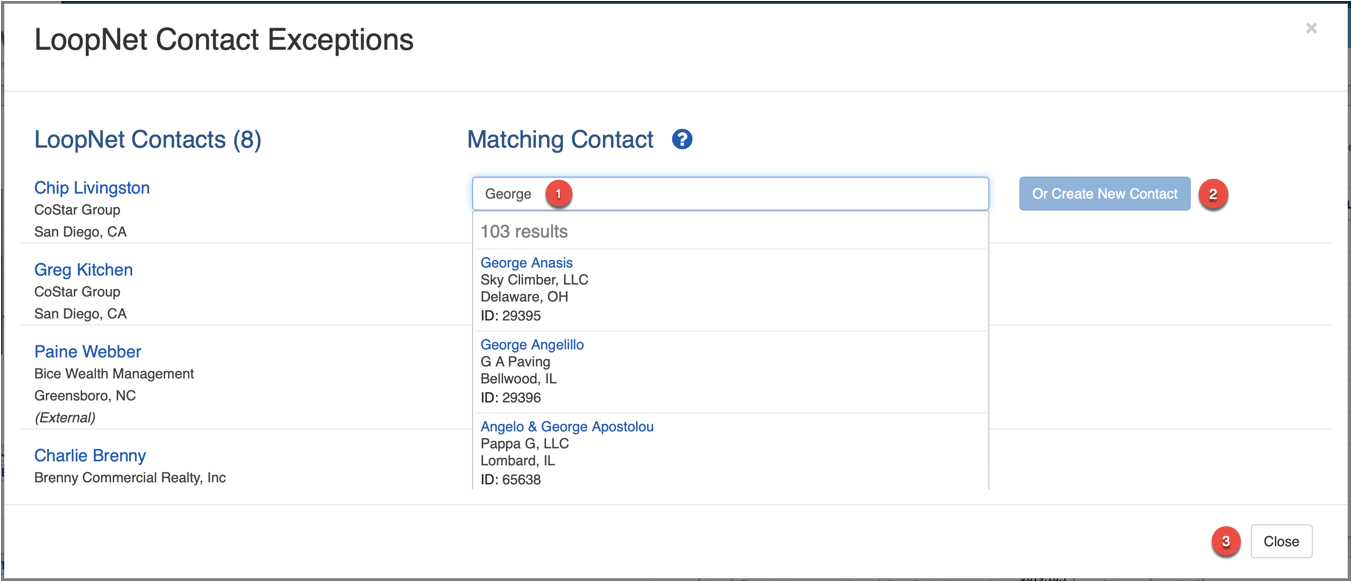This screenshot has height=582, width=1352.
Task: Click the LoopNet Contact Exceptions title
Action: pos(224,40)
